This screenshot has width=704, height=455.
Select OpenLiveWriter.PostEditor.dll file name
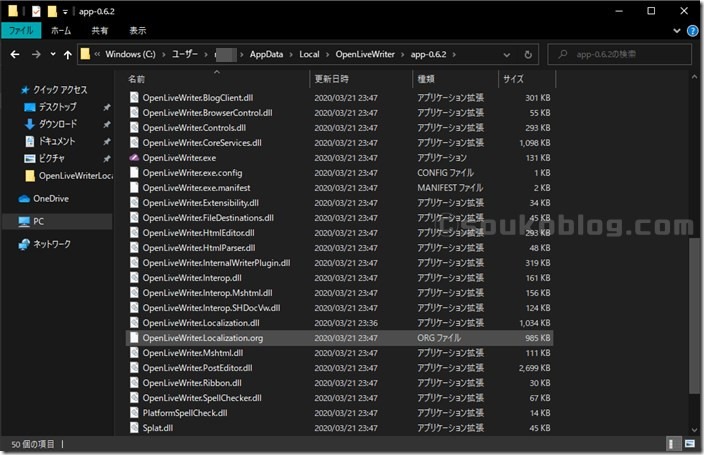point(198,368)
